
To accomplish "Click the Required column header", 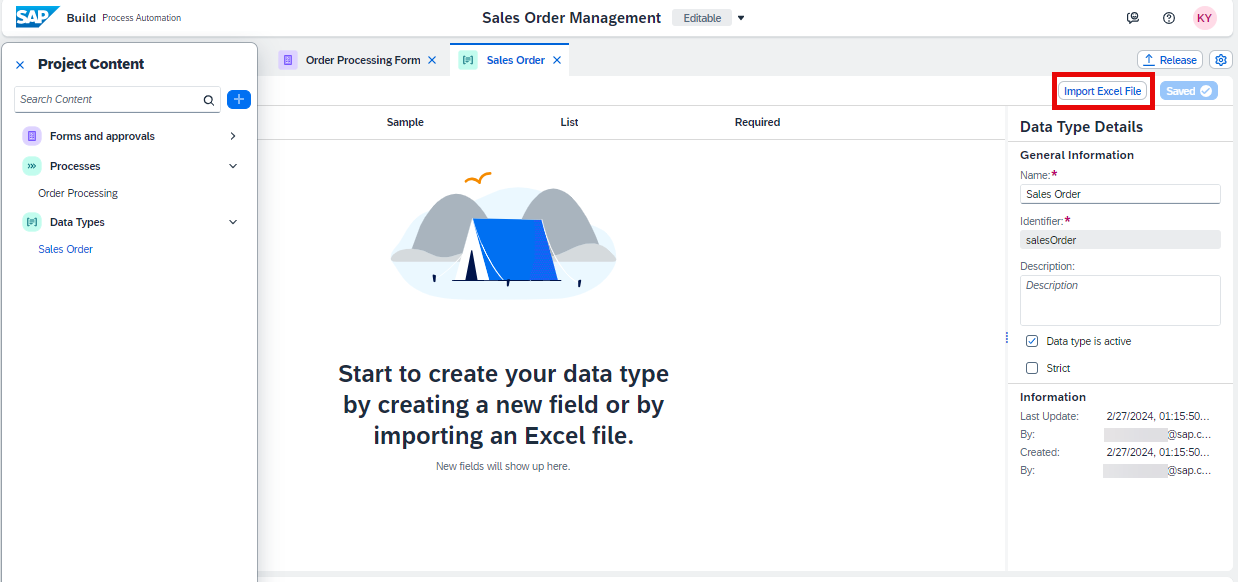I will coord(757,122).
